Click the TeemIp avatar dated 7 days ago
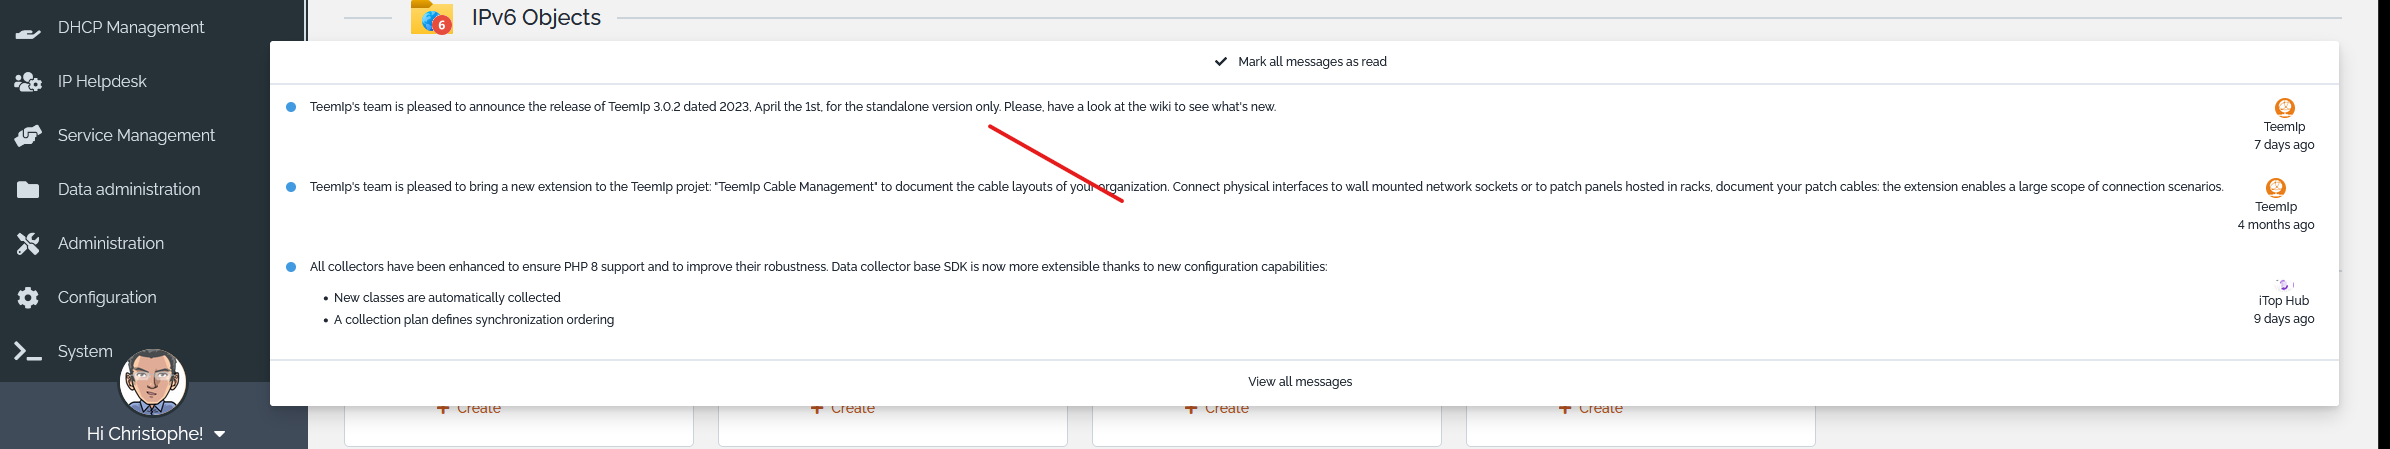This screenshot has height=449, width=2390. (x=2284, y=108)
